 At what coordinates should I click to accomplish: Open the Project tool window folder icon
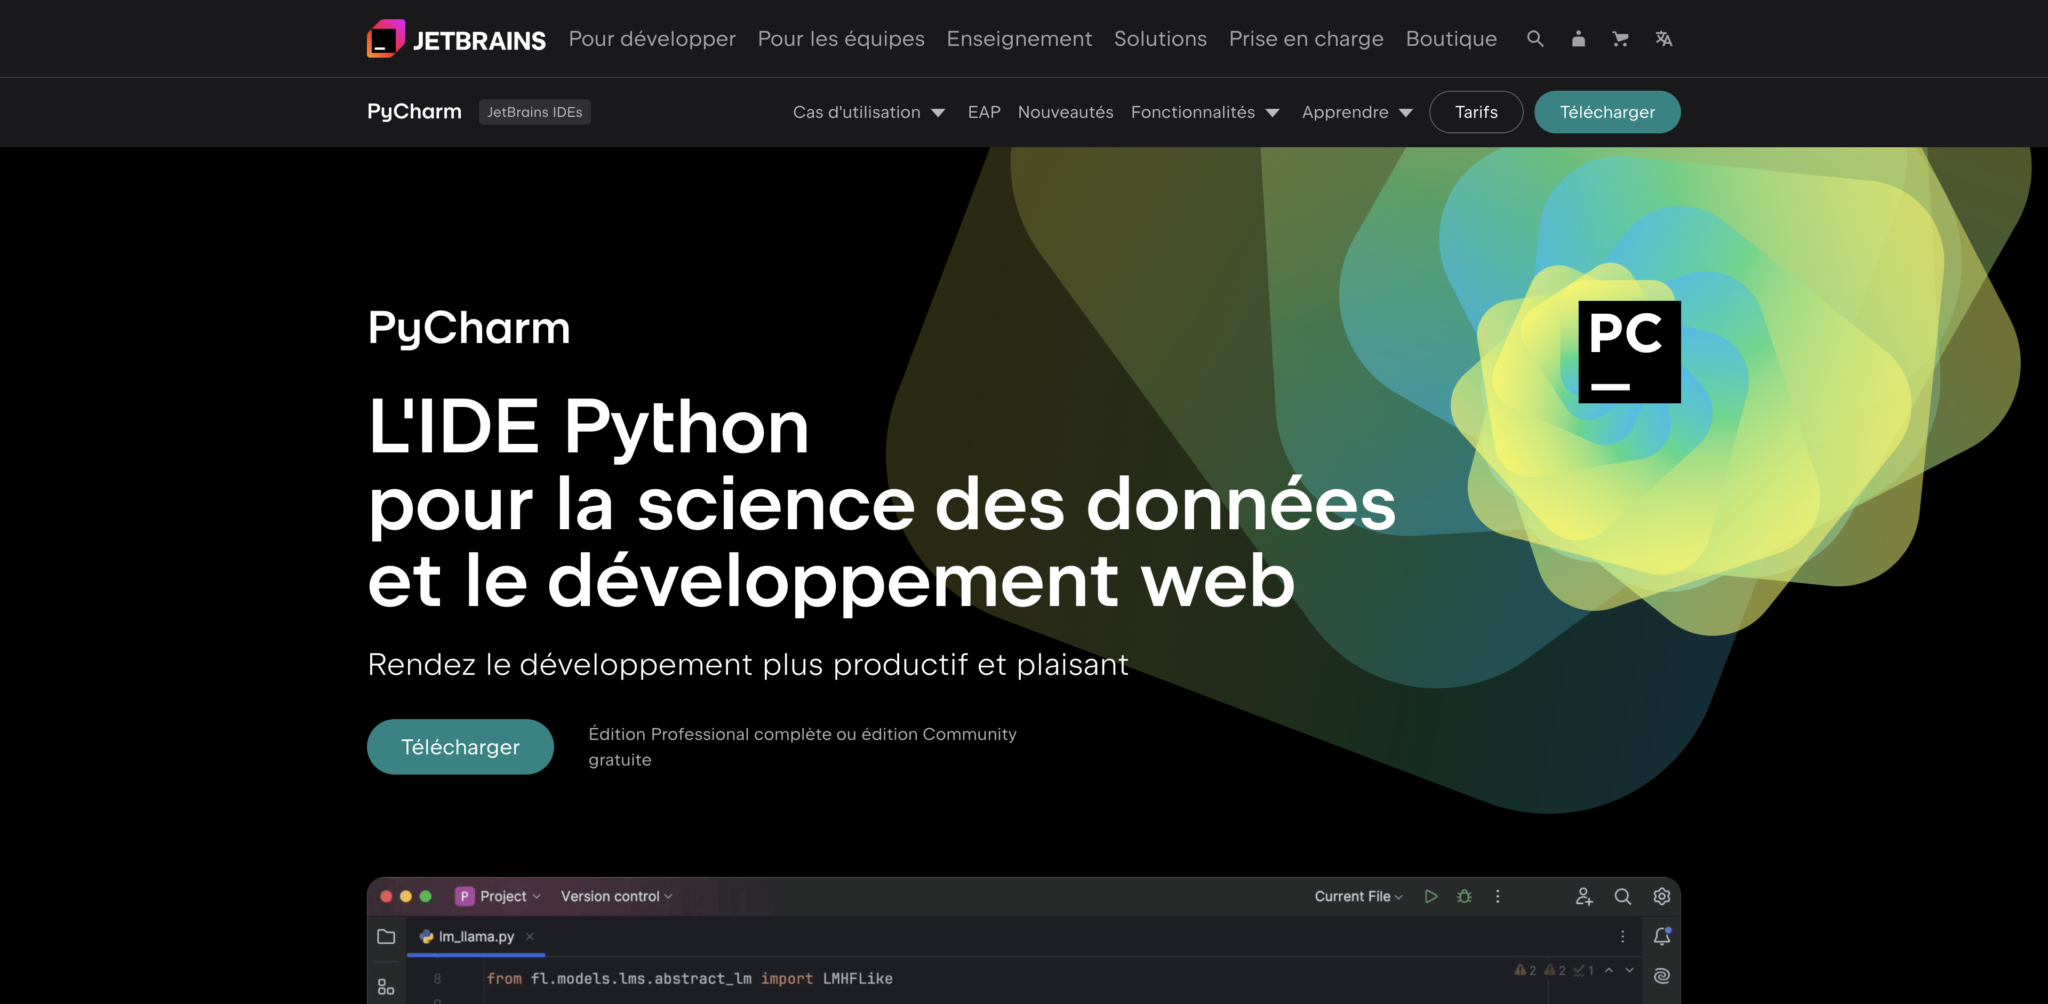pyautogui.click(x=387, y=936)
